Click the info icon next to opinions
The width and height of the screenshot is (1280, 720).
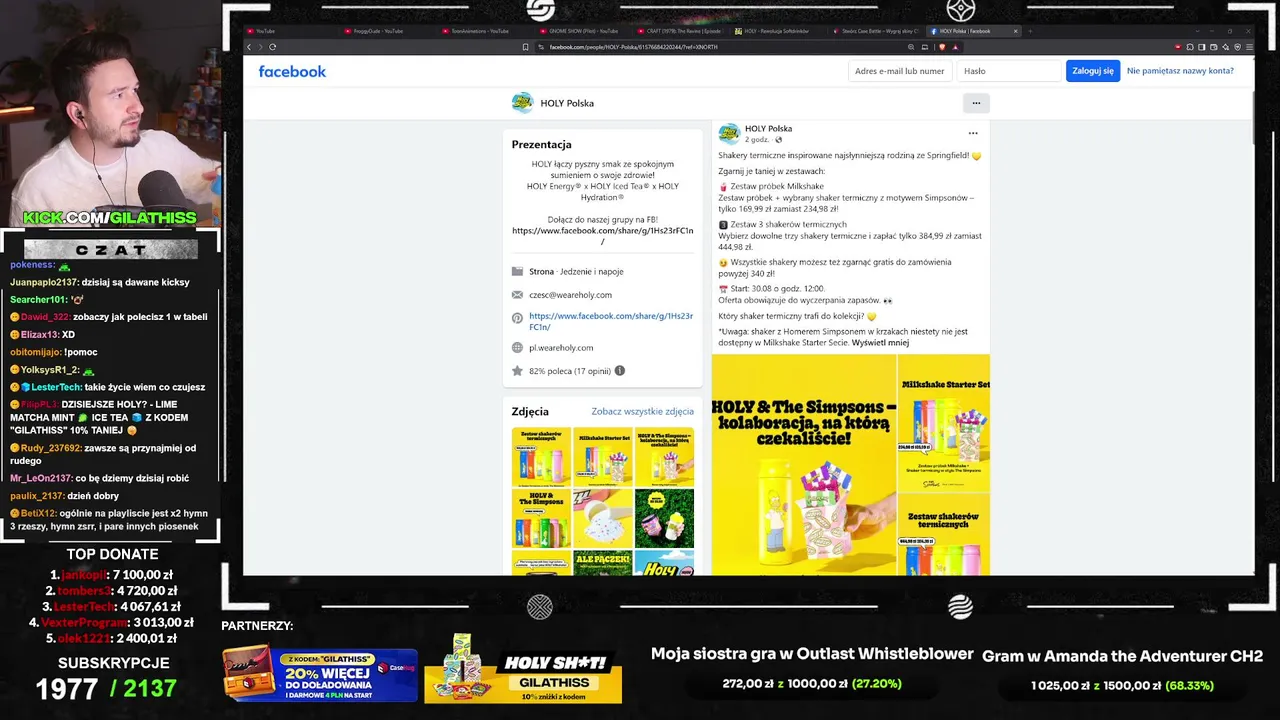(620, 371)
